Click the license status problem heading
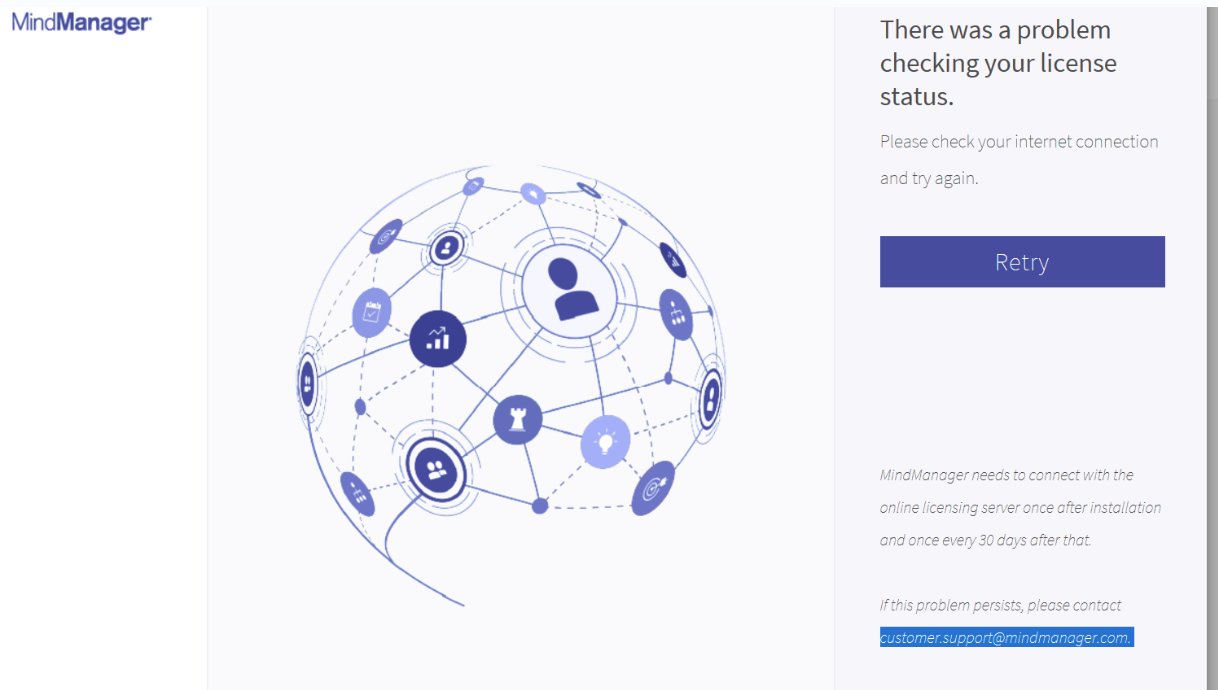Viewport: 1218px width, 690px height. 998,63
